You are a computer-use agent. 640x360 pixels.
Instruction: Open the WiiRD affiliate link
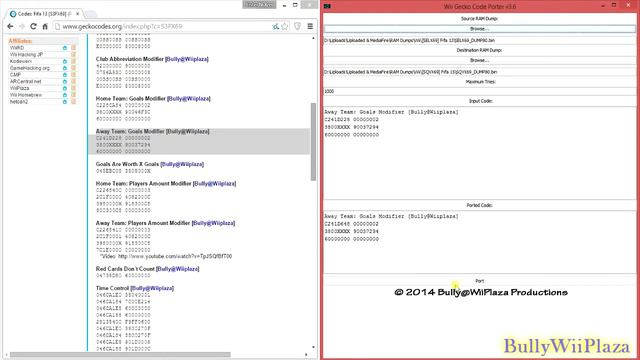click(17, 48)
